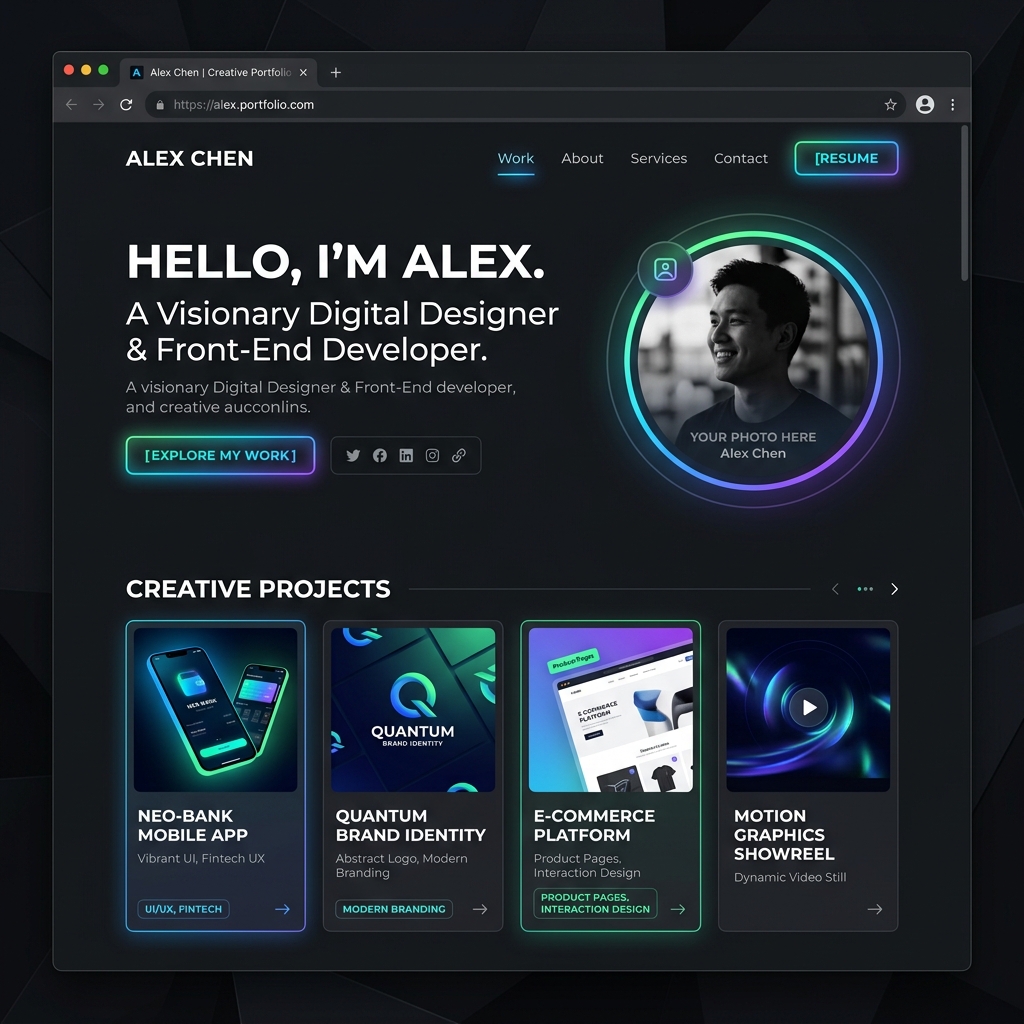Click the MODERN BRANDING tag

coord(394,909)
